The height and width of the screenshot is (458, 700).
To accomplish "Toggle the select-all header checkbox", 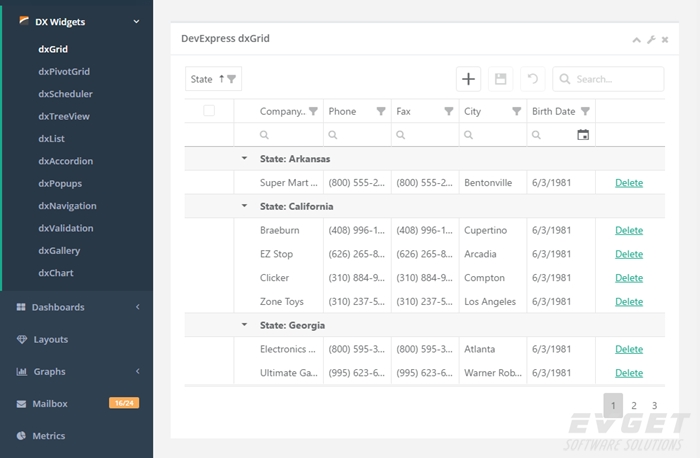I will (209, 110).
